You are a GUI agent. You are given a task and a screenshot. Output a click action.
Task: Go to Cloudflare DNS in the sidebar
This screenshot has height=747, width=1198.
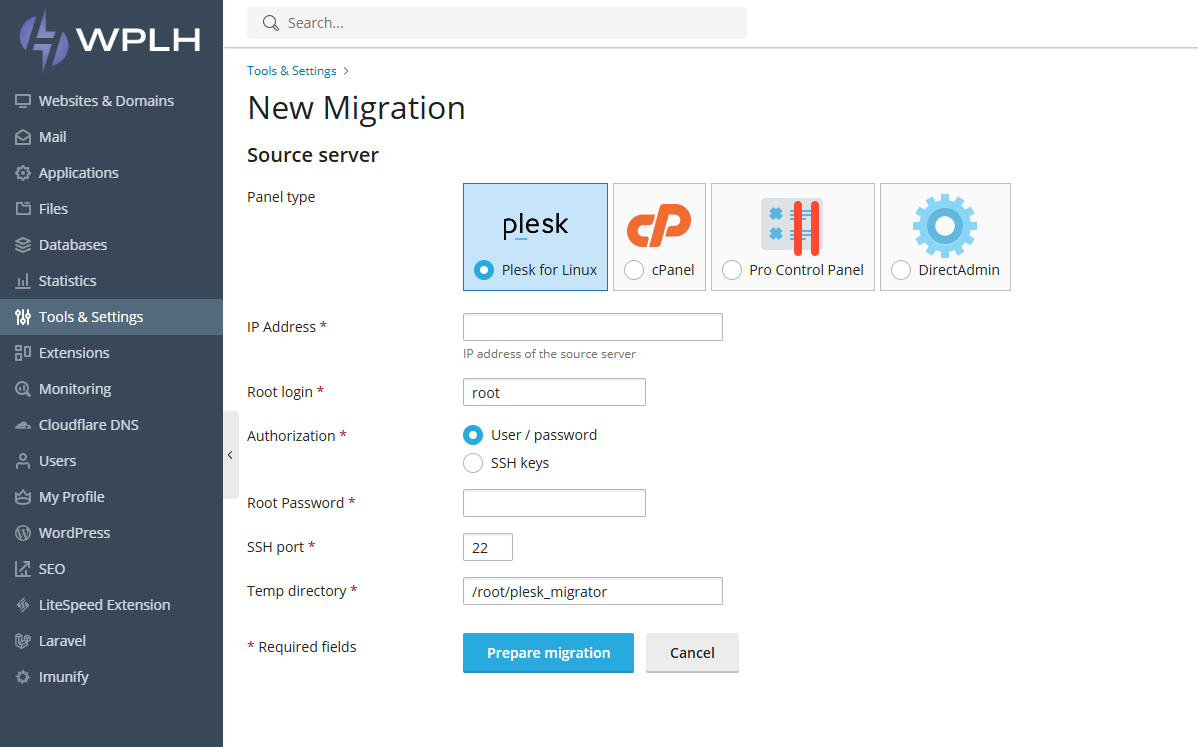click(112, 425)
